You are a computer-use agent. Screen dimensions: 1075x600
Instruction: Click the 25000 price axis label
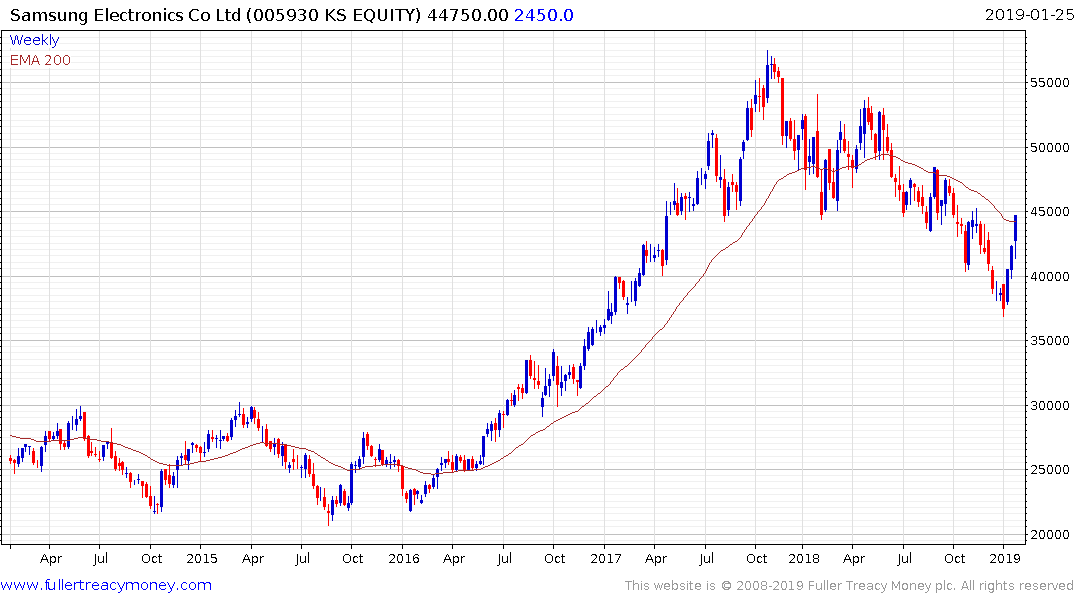pos(1050,470)
